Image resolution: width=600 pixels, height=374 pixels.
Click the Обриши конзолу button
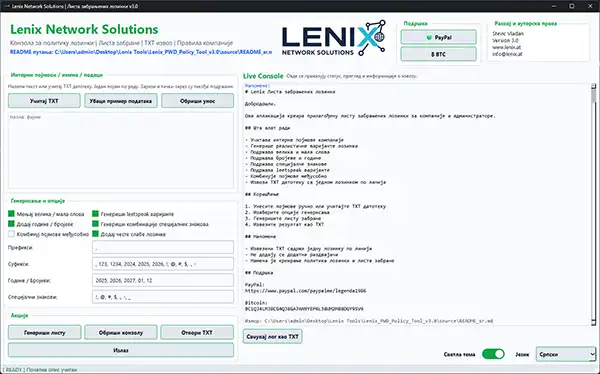pyautogui.click(x=121, y=333)
